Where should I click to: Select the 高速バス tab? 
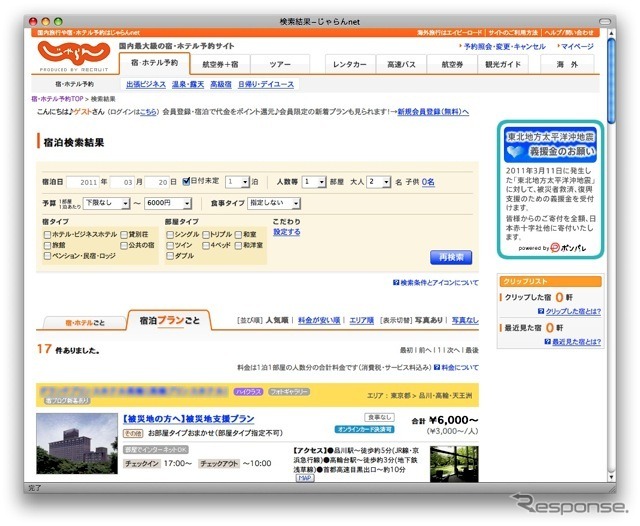pyautogui.click(x=401, y=64)
